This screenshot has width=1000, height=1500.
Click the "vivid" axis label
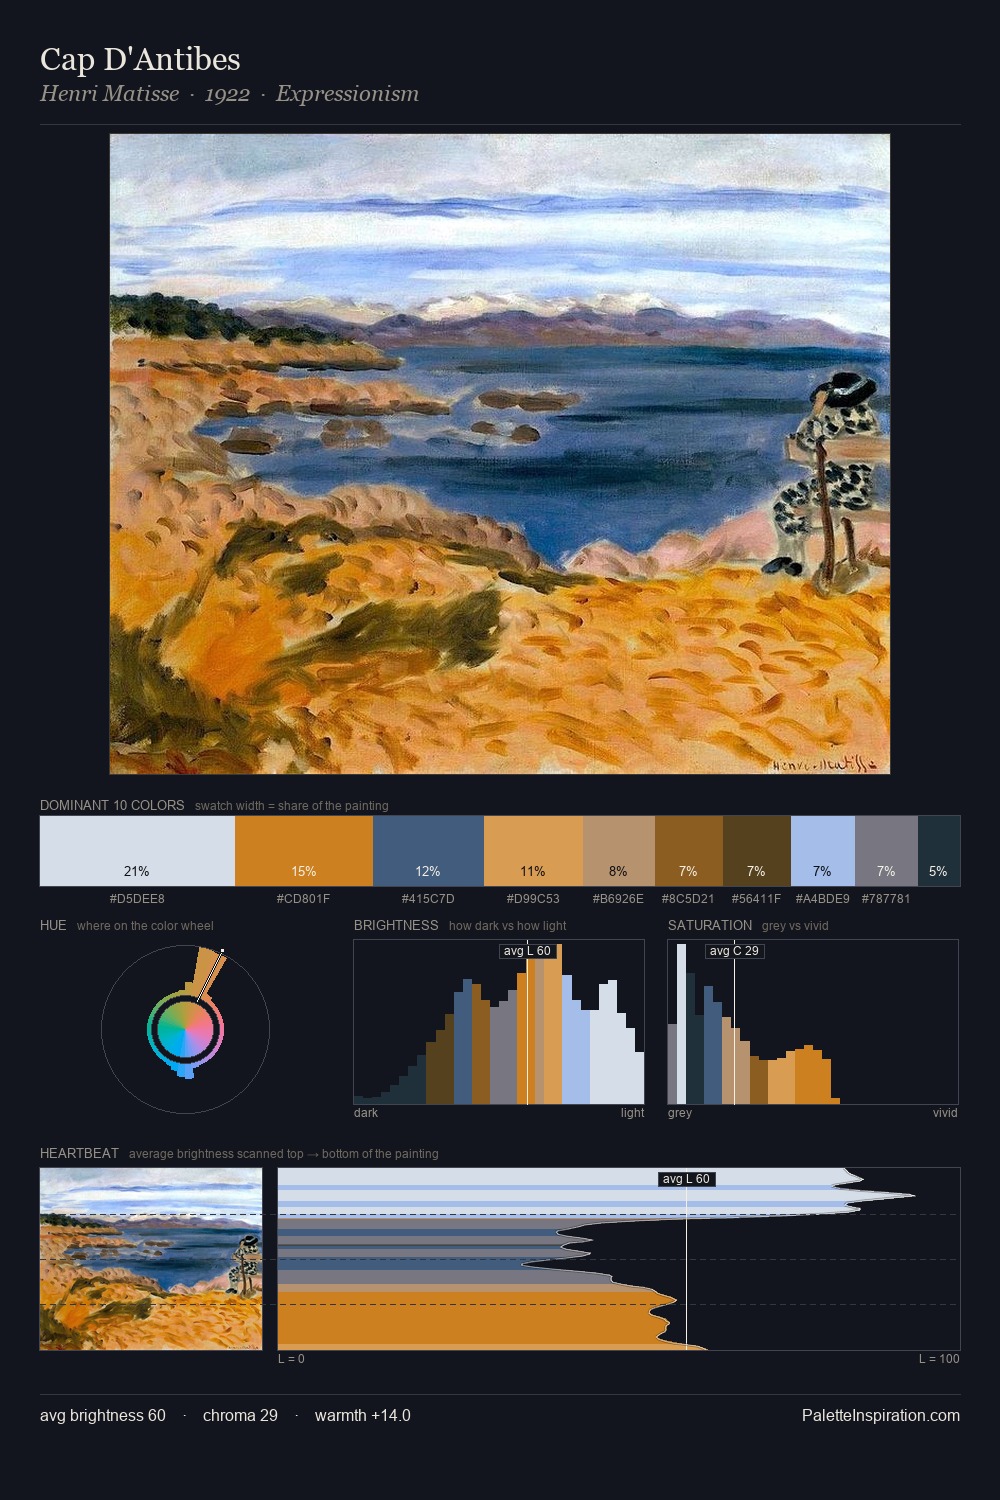pos(945,1113)
